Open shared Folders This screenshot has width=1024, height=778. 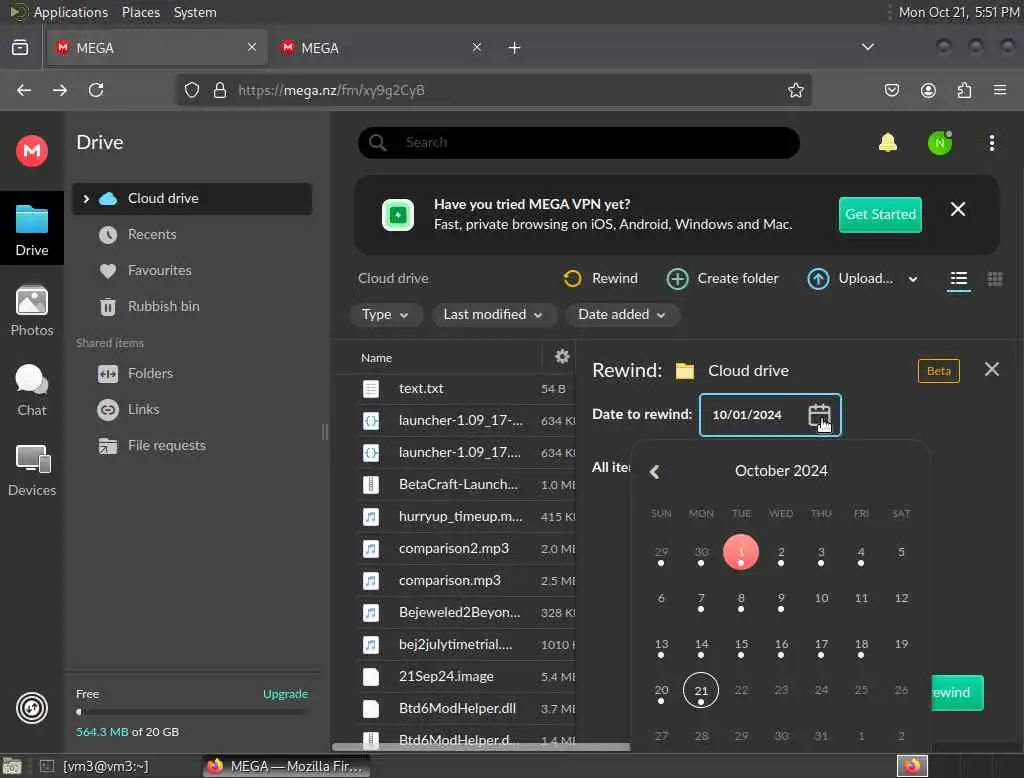150,374
